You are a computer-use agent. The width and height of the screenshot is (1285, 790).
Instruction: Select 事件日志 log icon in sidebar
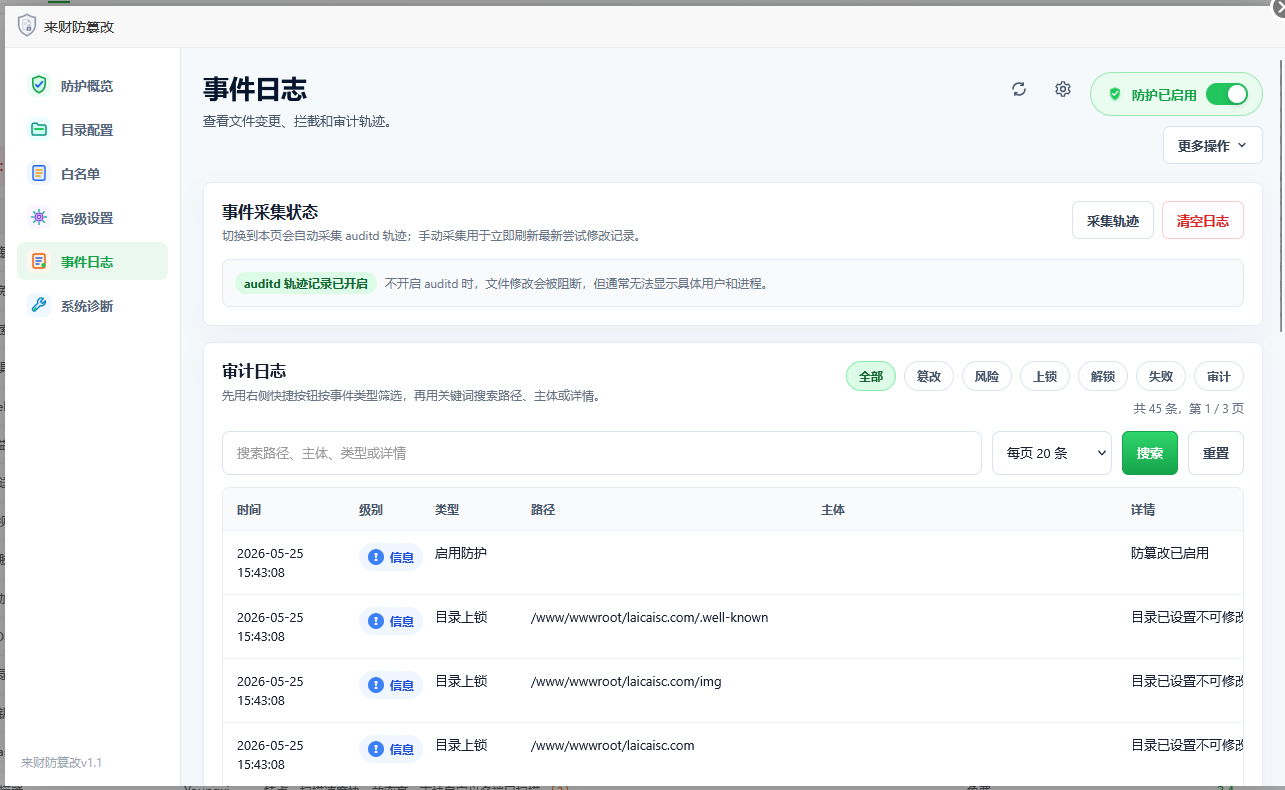[39, 261]
